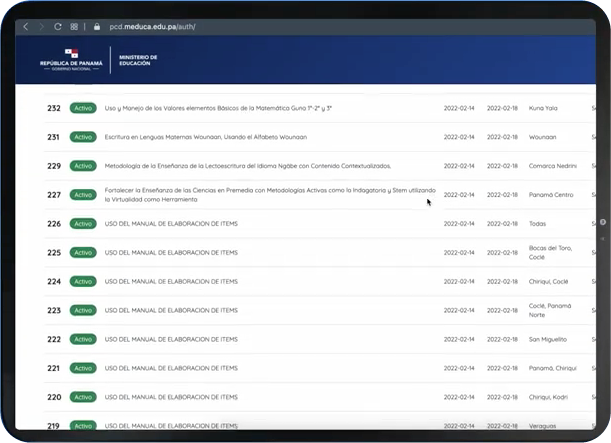Open 'USO DEL MANUAL' title in row 221
The image size is (611, 443).
point(171,368)
